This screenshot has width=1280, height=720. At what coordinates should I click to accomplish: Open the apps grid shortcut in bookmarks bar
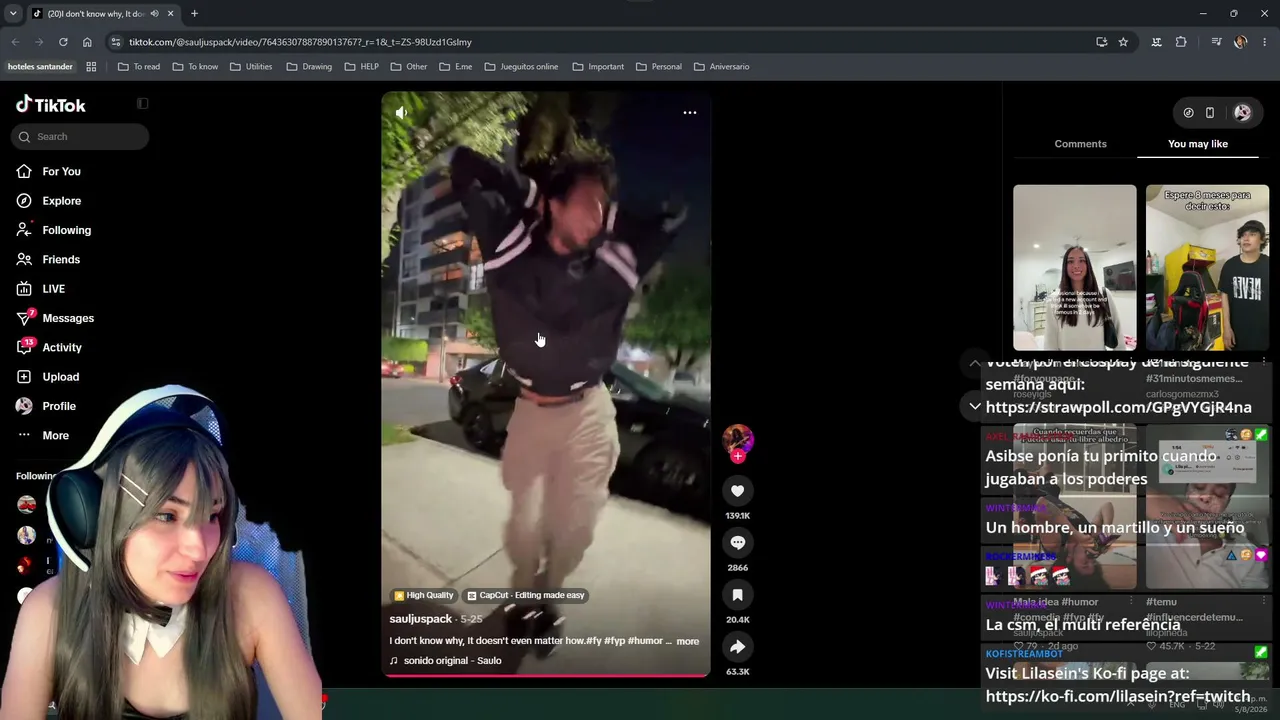91,67
